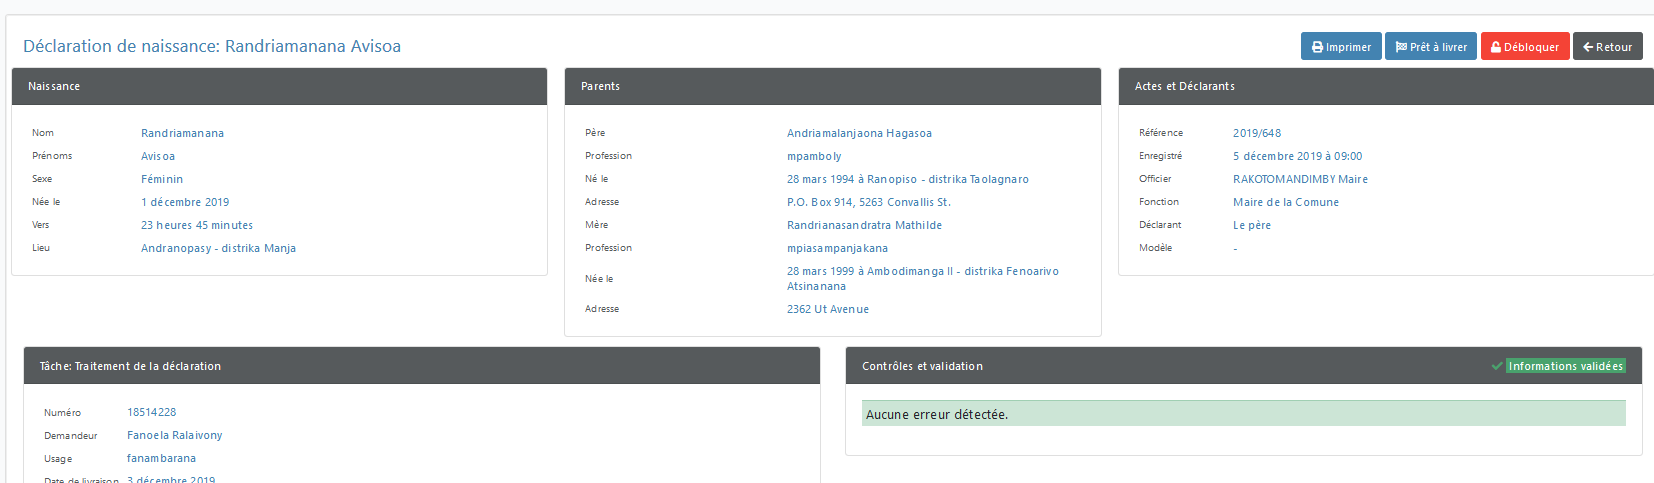Open the Randrianasandratra Mathilde mother link
This screenshot has width=1654, height=483.
click(864, 225)
